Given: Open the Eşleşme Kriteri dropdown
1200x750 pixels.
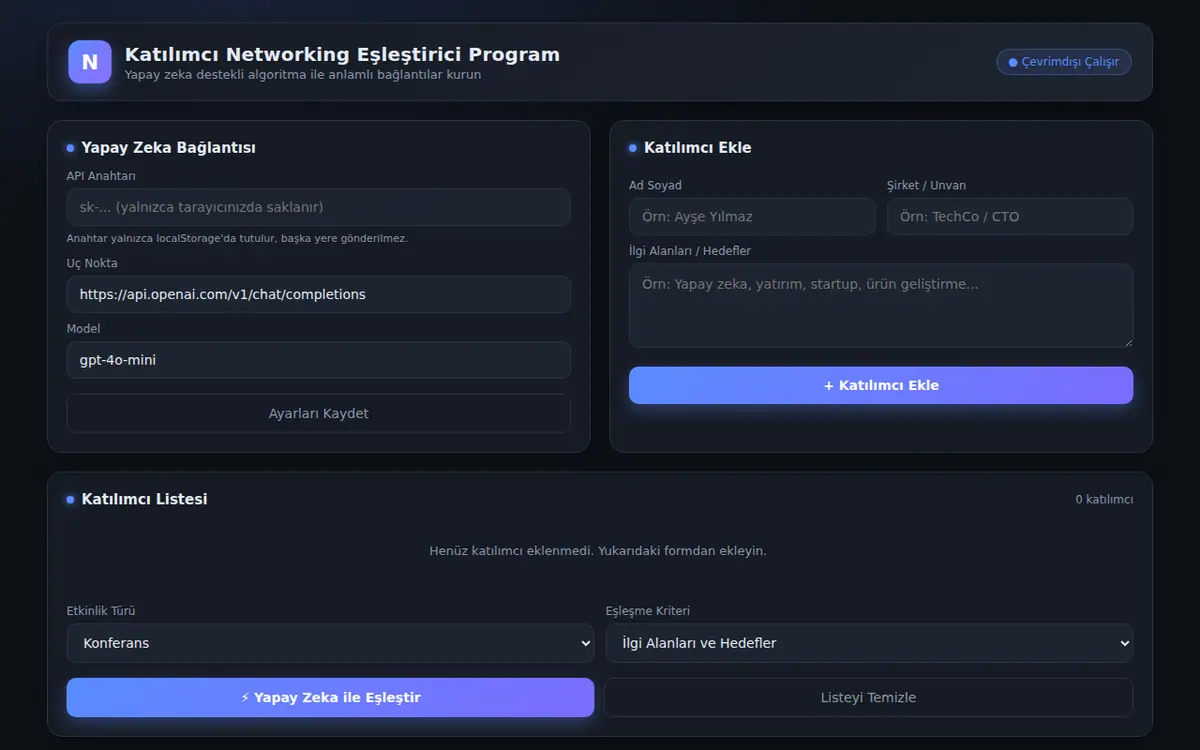Looking at the screenshot, I should [x=869, y=643].
